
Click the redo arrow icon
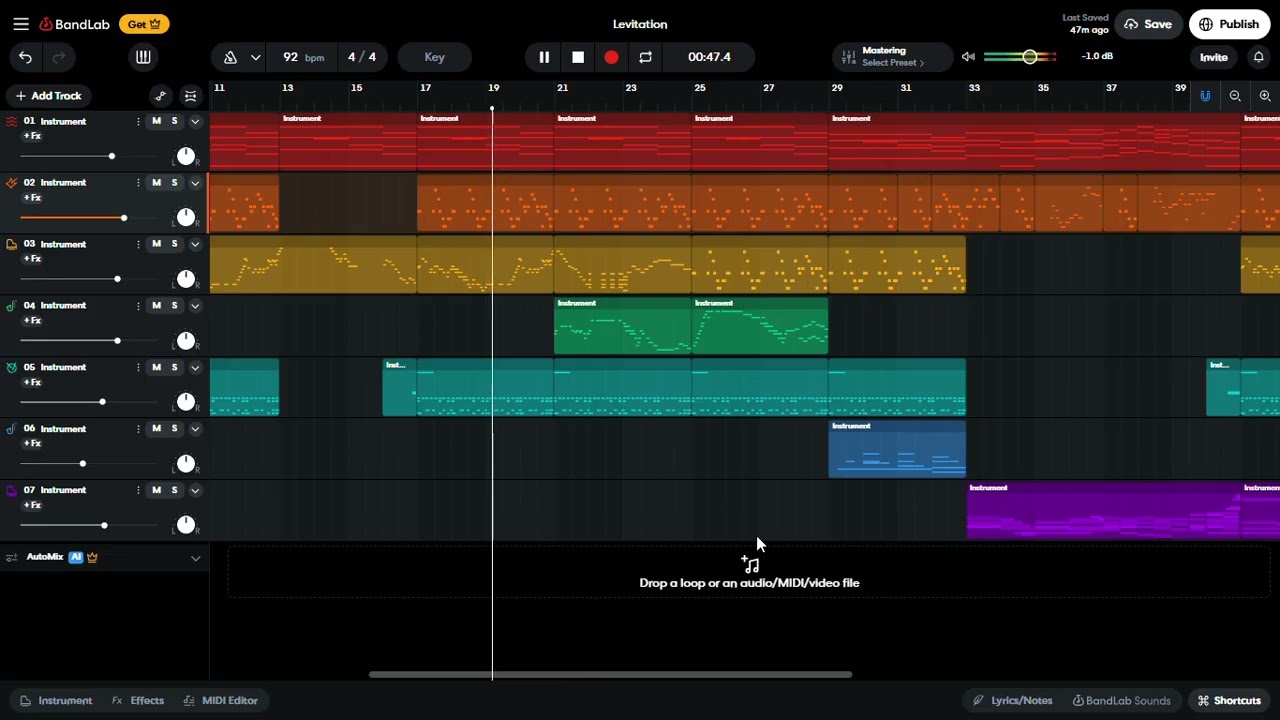tap(59, 57)
